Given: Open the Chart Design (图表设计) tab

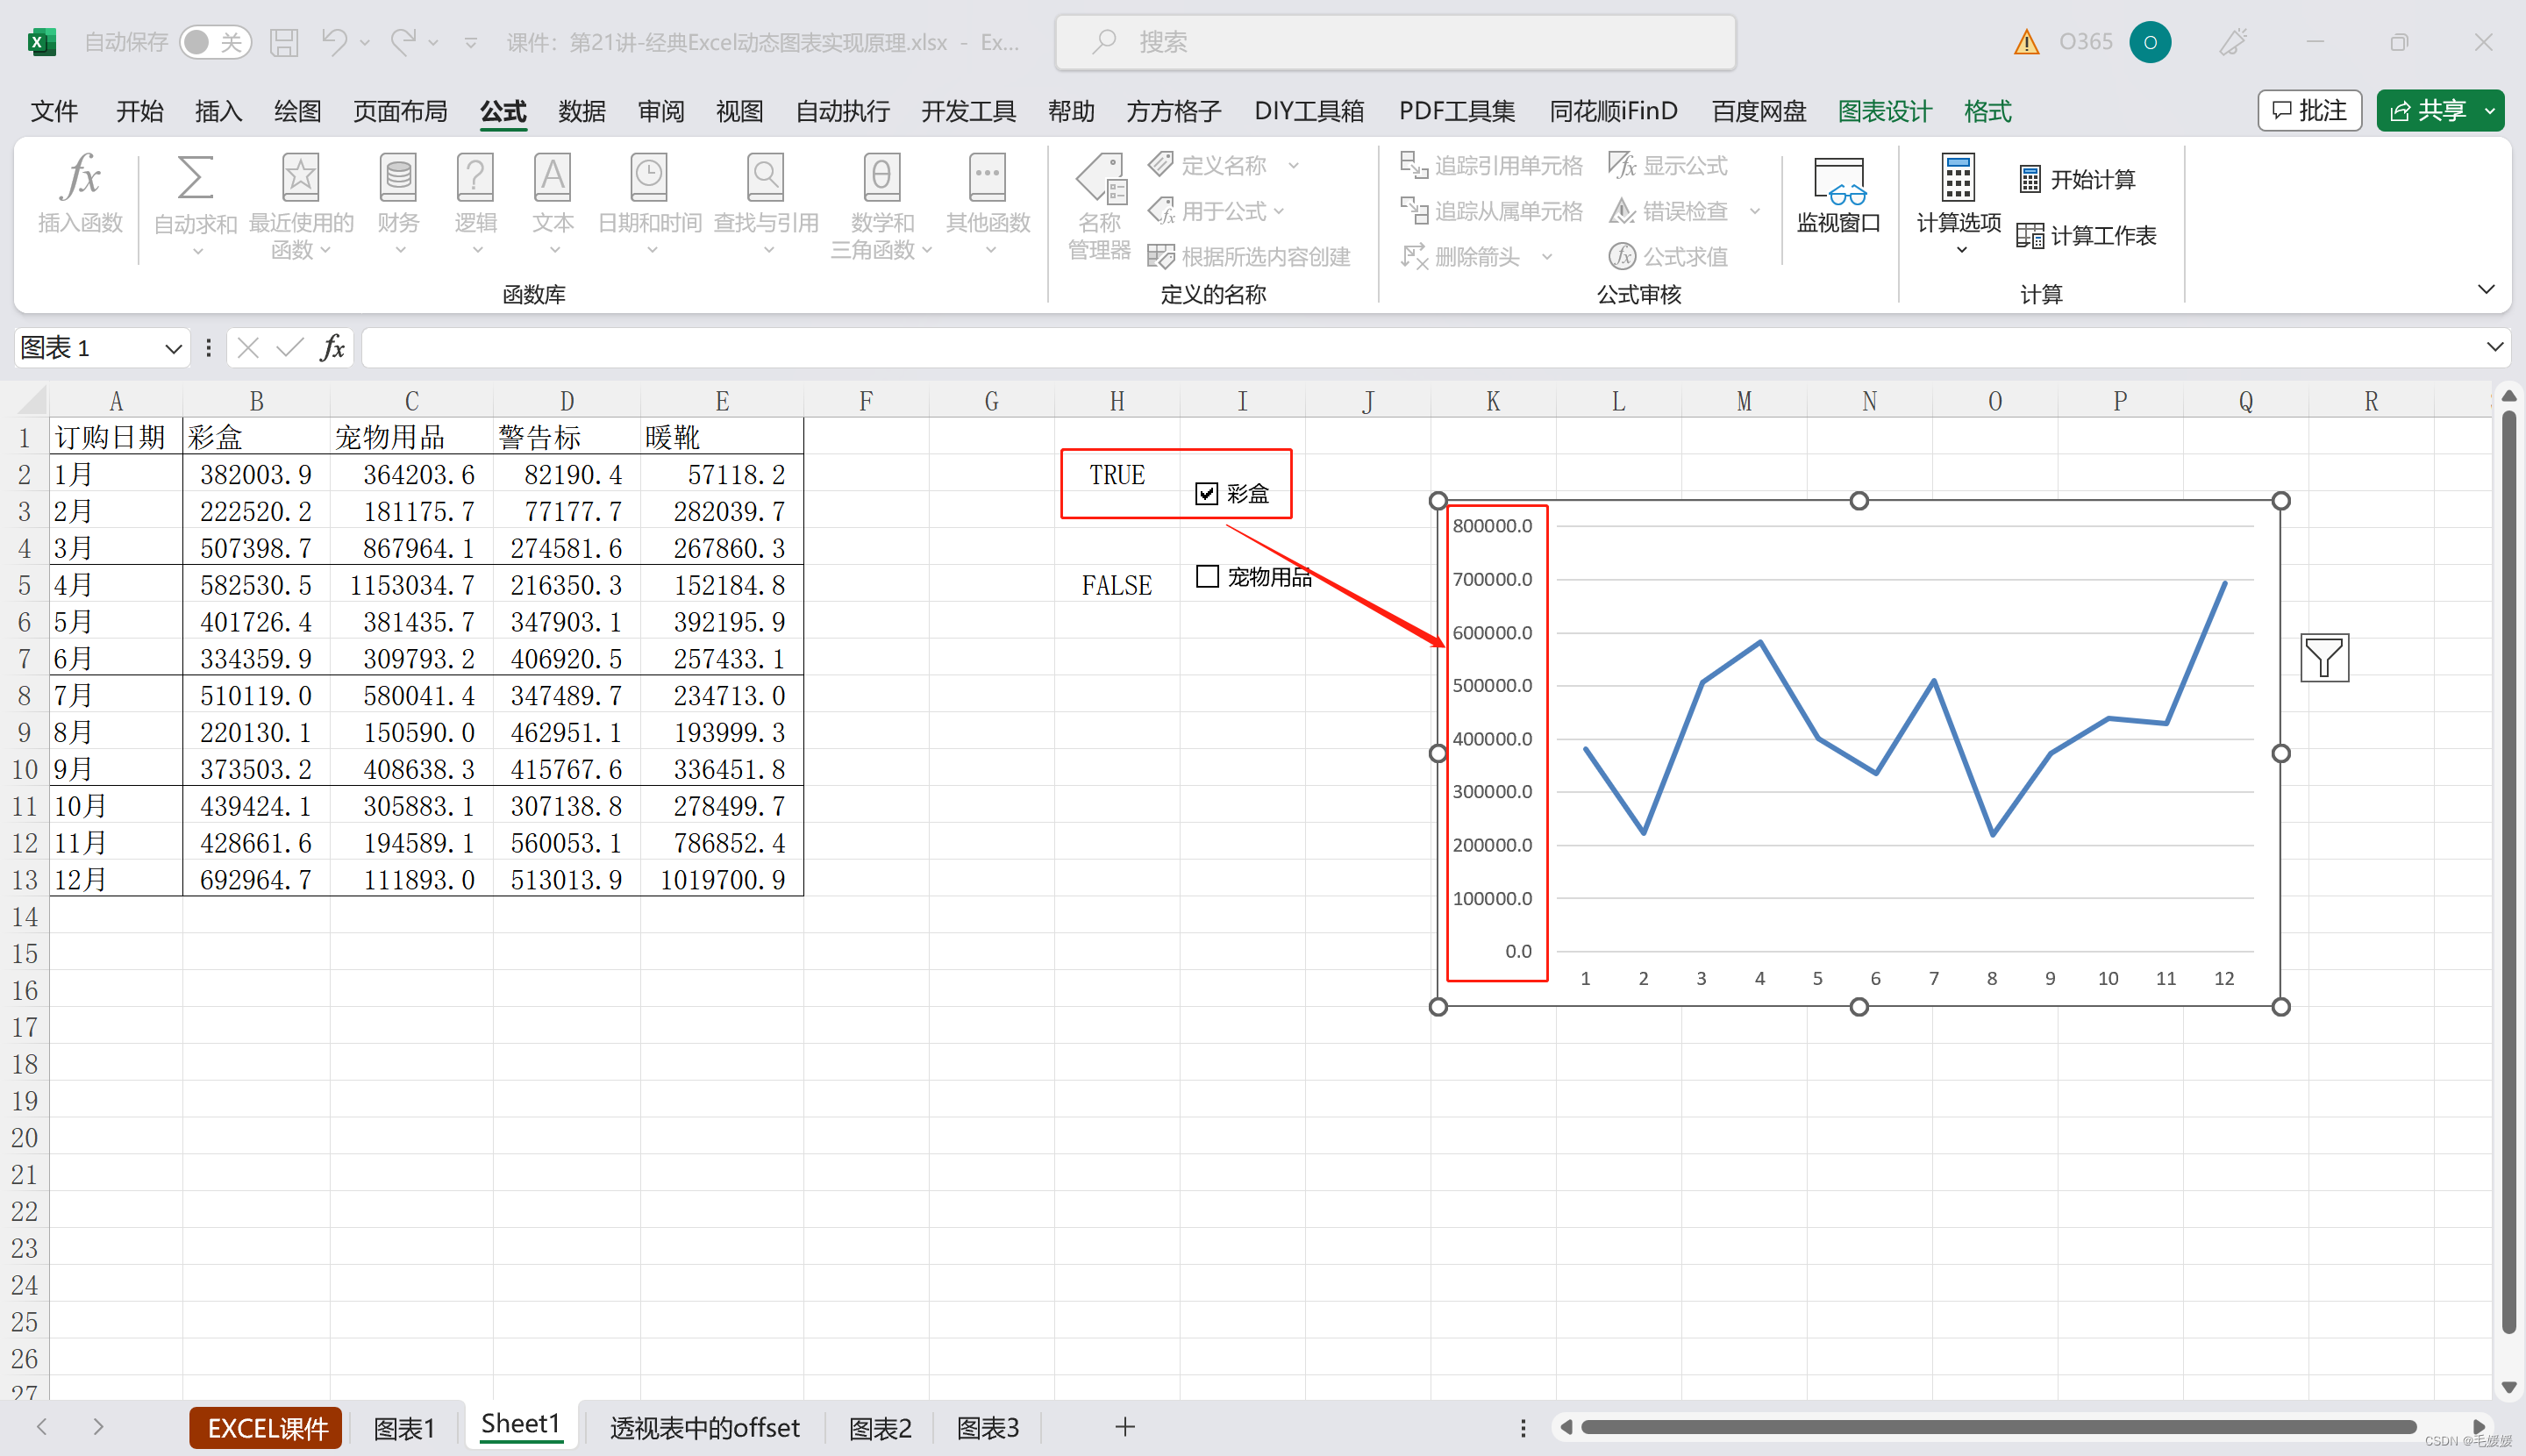Looking at the screenshot, I should (1884, 111).
